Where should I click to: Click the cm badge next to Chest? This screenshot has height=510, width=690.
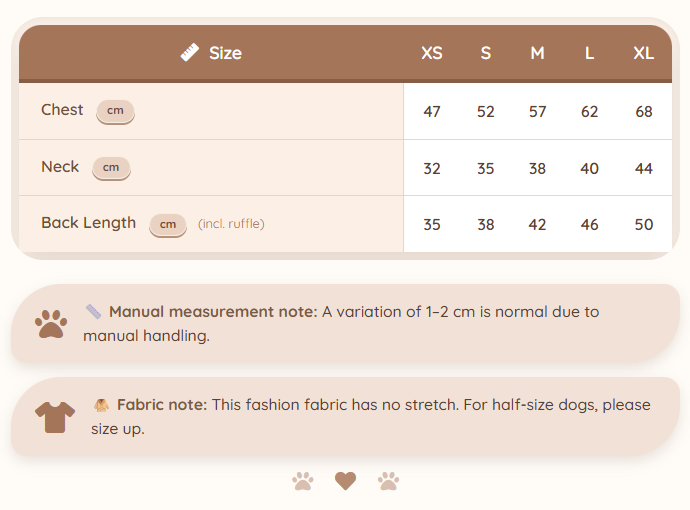(115, 111)
